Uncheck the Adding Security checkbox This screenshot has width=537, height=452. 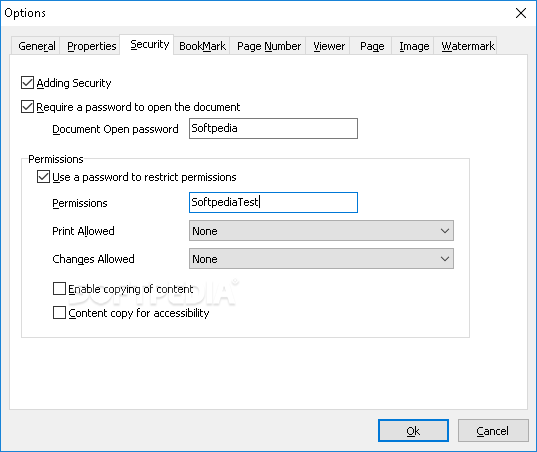(x=27, y=83)
